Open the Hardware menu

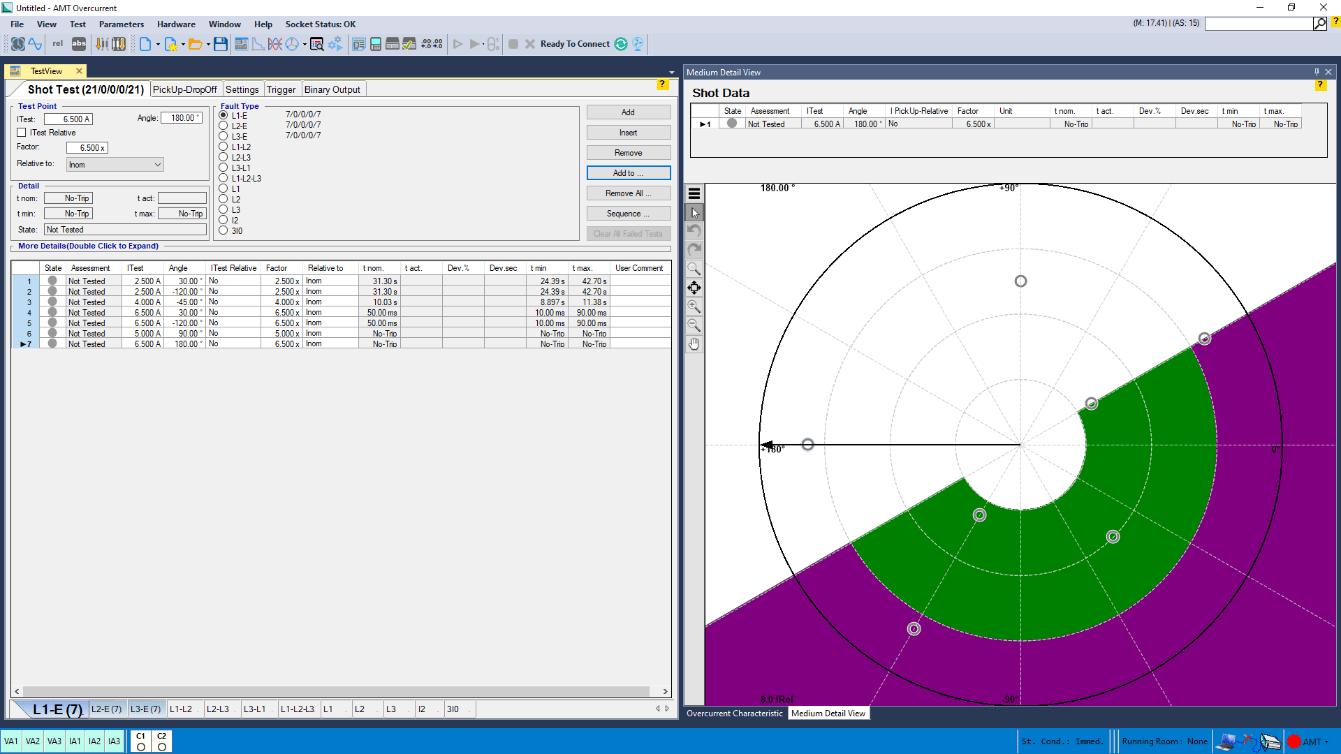tap(176, 24)
